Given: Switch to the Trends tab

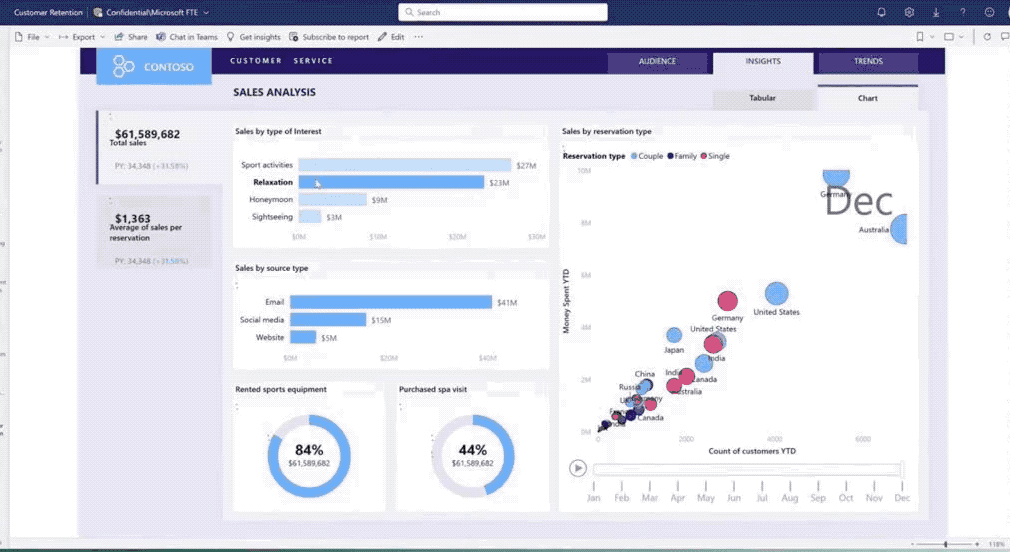Looking at the screenshot, I should (868, 62).
